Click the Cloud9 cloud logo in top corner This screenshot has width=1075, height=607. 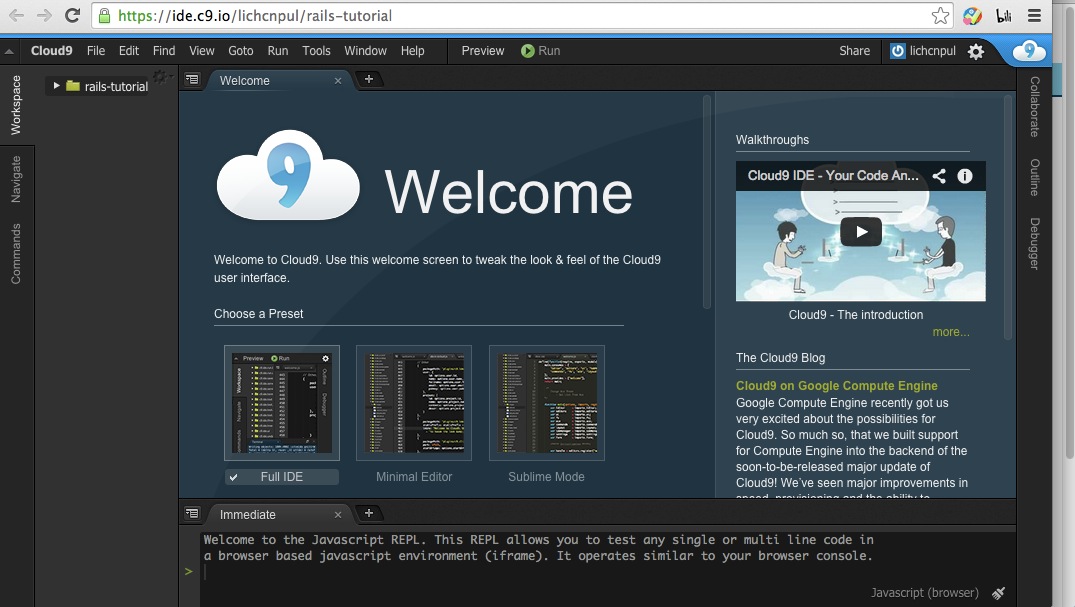(1029, 51)
